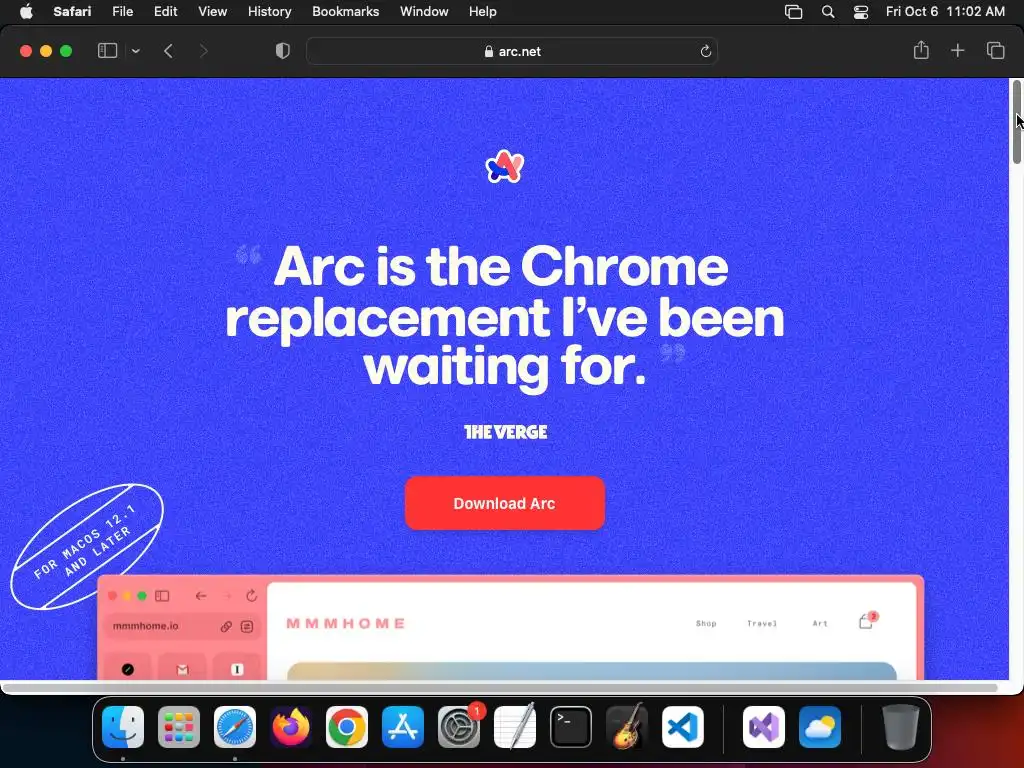The height and width of the screenshot is (768, 1024).
Task: Open the Edit menu
Action: [165, 12]
